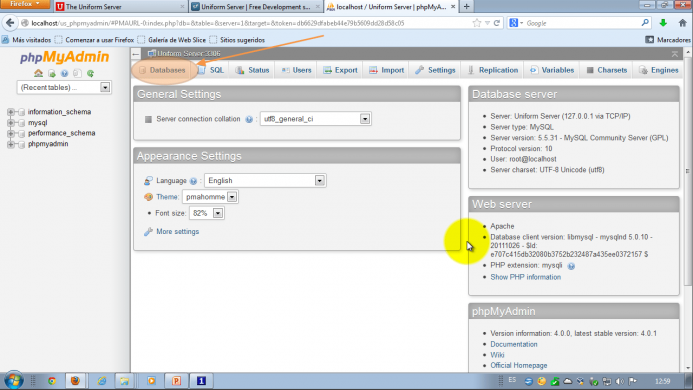This screenshot has width=693, height=390.
Task: Click the help icon next to Server connection collation
Action: [x=249, y=119]
